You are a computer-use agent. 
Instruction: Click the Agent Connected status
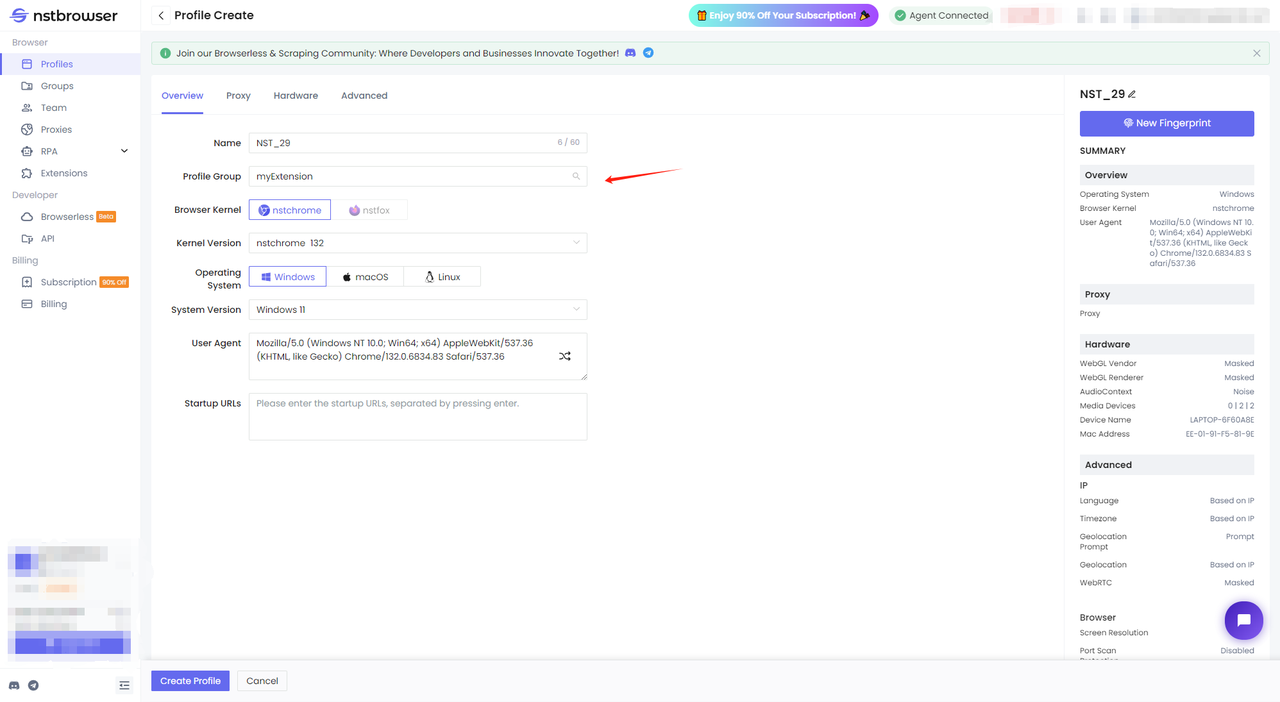pyautogui.click(x=941, y=15)
